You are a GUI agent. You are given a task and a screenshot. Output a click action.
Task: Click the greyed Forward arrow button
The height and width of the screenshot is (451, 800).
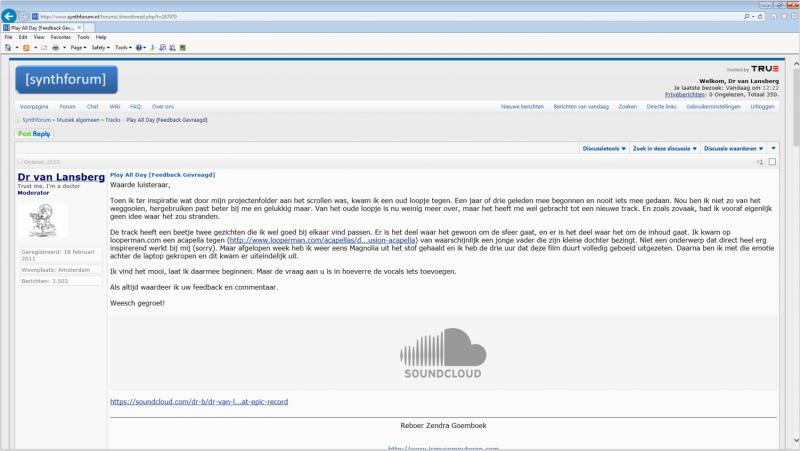[x=23, y=16]
